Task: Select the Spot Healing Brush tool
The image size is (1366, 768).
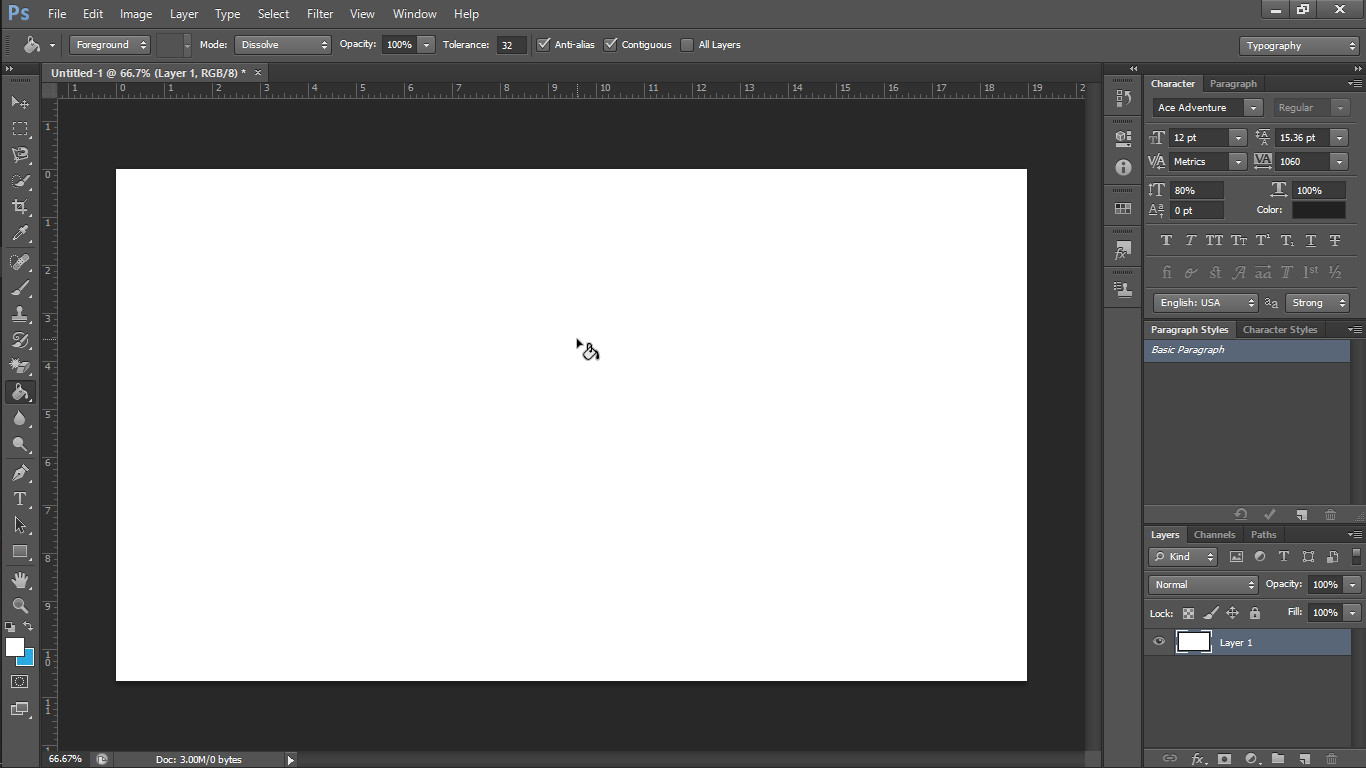Action: click(20, 262)
